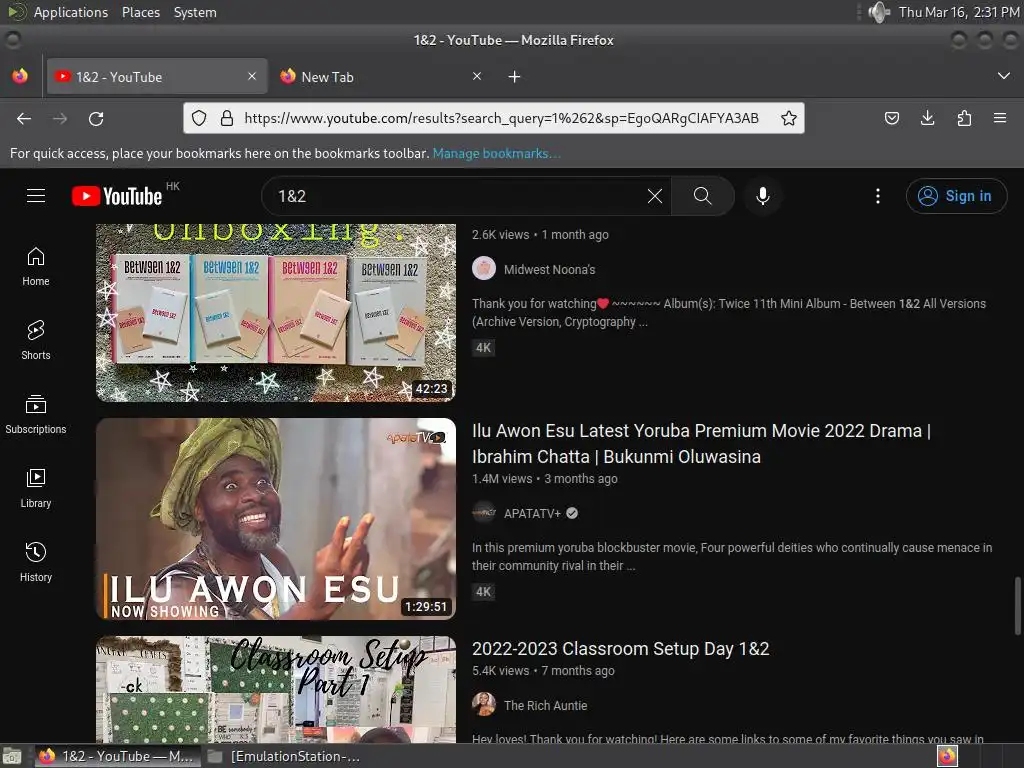Image resolution: width=1024 pixels, height=768 pixels.
Task: Open the Firefox View icon left of the tabs
Action: tap(20, 76)
